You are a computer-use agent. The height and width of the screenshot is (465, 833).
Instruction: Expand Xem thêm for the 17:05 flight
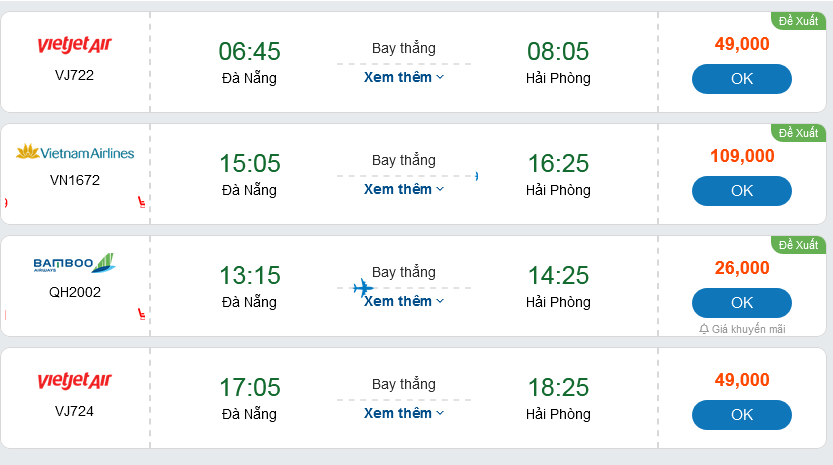pyautogui.click(x=403, y=413)
